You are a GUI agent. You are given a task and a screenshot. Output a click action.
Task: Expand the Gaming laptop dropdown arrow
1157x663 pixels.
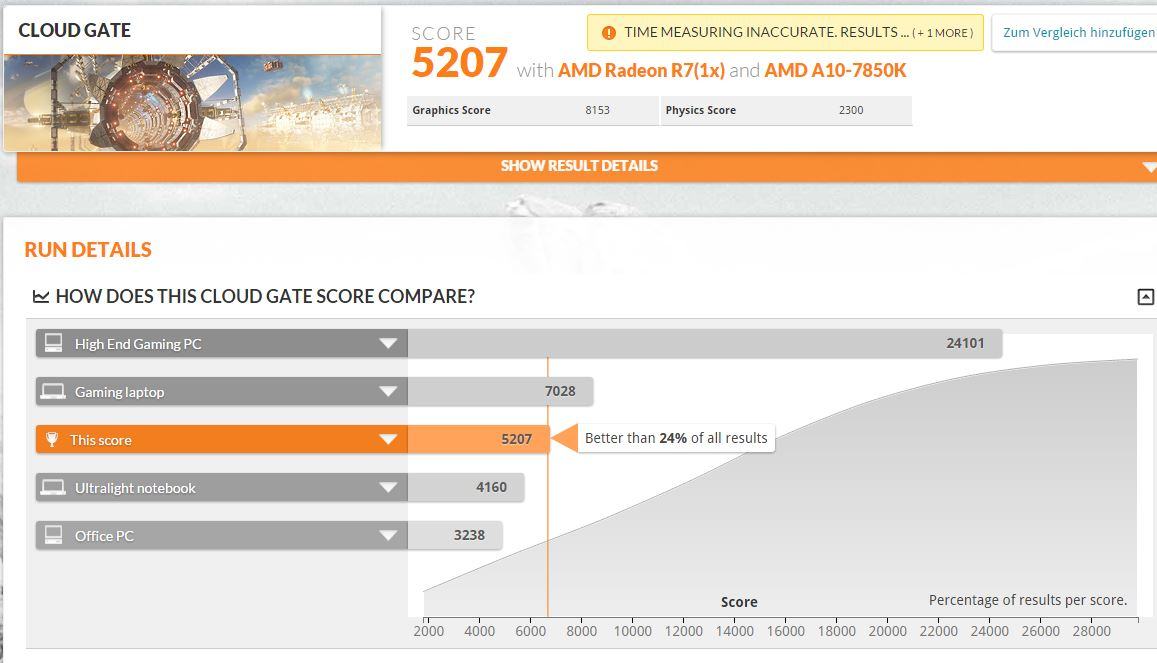pyautogui.click(x=388, y=392)
